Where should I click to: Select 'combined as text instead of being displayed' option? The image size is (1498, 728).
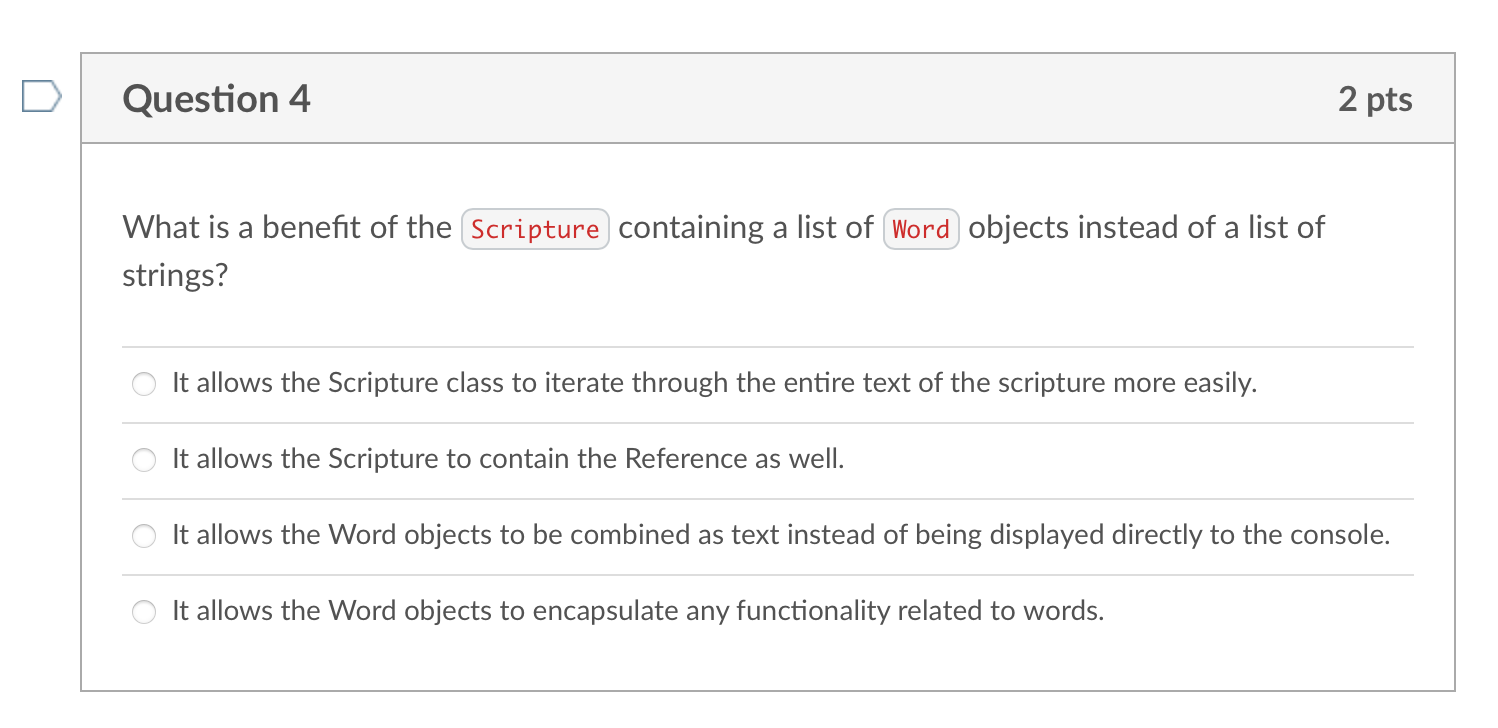[x=143, y=535]
